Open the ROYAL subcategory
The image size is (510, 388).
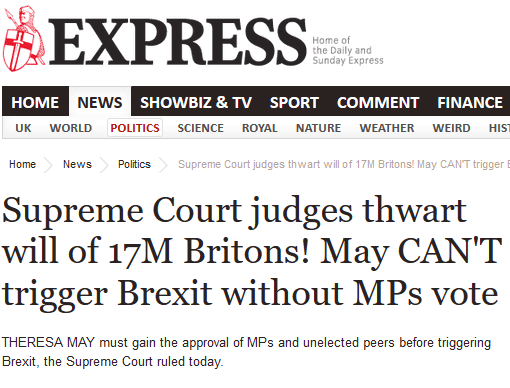[260, 128]
